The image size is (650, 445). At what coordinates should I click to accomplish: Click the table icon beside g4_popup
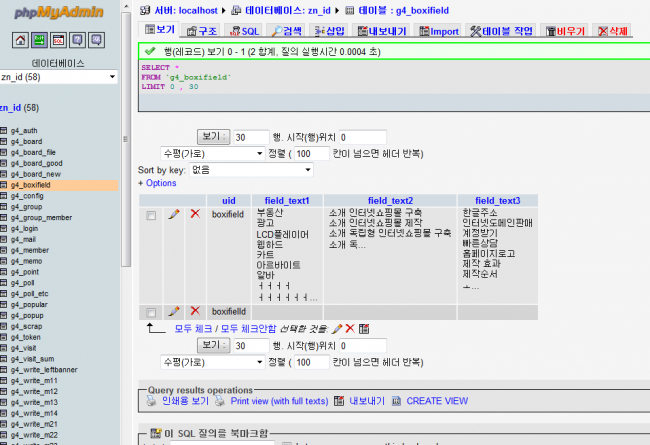[x=3, y=315]
